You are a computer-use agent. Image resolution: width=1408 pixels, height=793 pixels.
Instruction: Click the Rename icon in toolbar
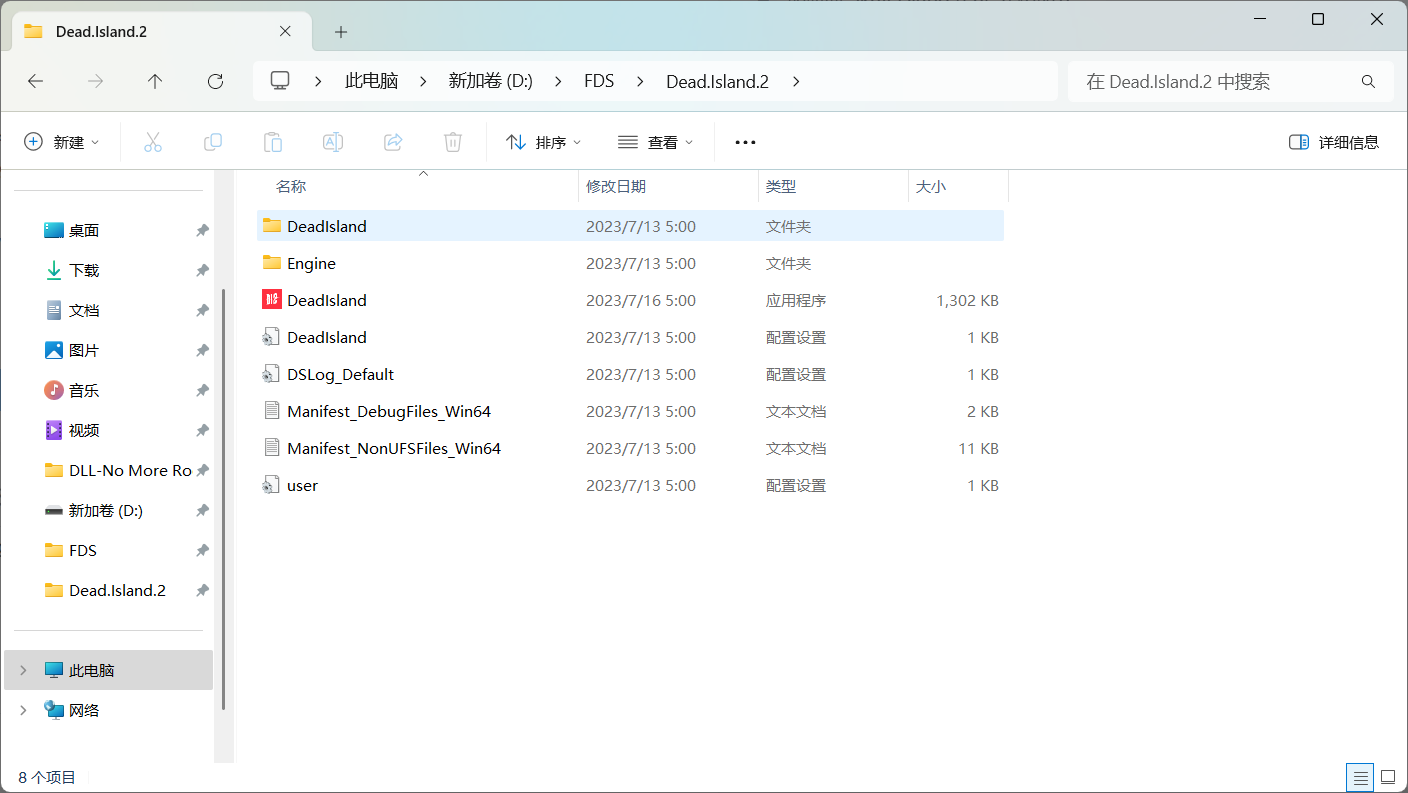pyautogui.click(x=333, y=142)
